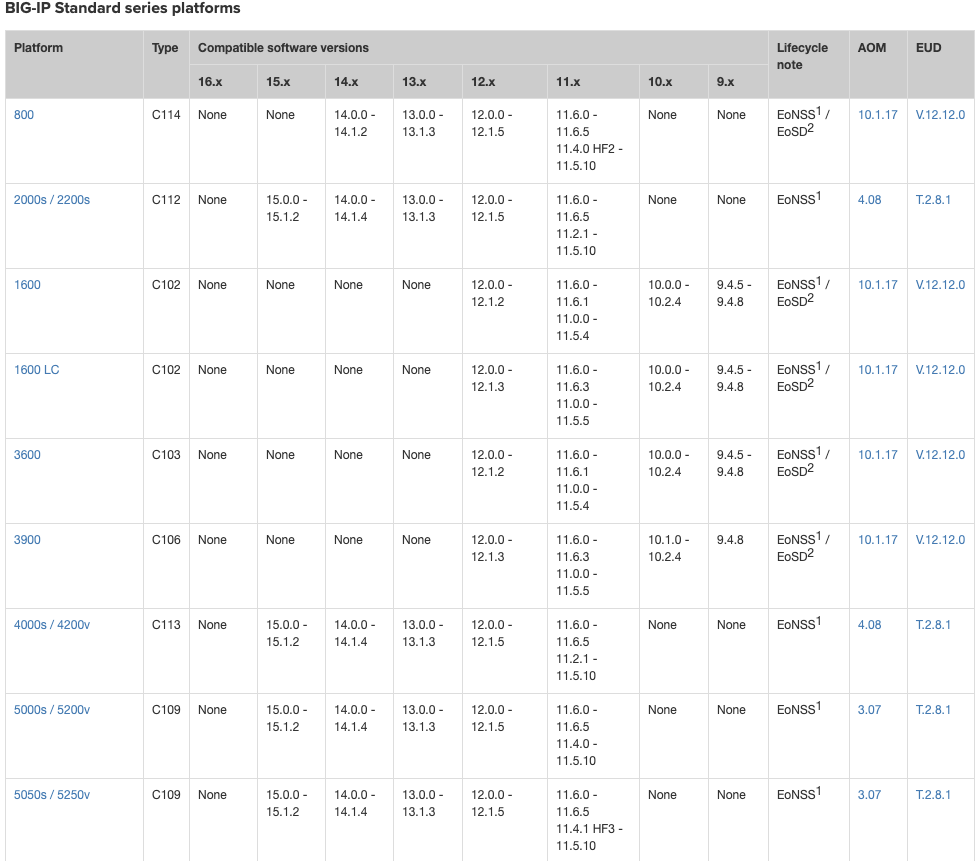Click EUD T.2.8.1 link in 5050s / 5250v row

click(933, 794)
